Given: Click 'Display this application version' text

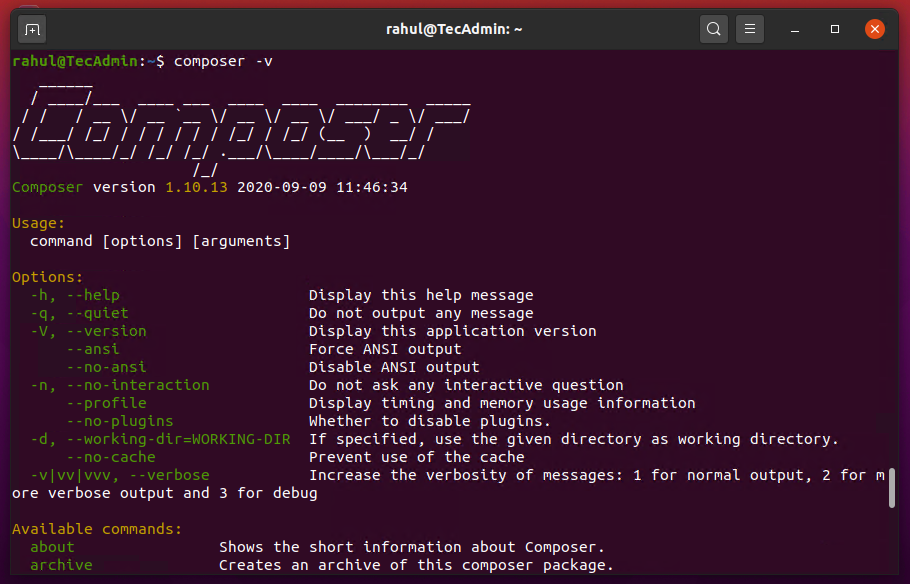Looking at the screenshot, I should 453,331.
